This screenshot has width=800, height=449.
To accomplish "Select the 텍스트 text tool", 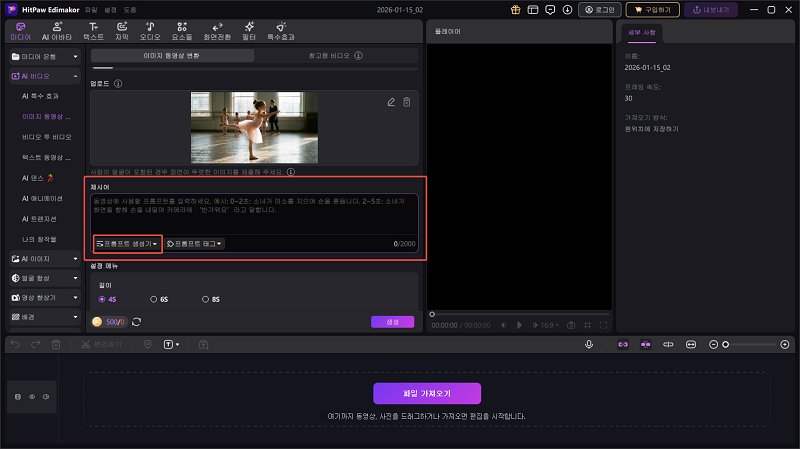I will [x=93, y=31].
